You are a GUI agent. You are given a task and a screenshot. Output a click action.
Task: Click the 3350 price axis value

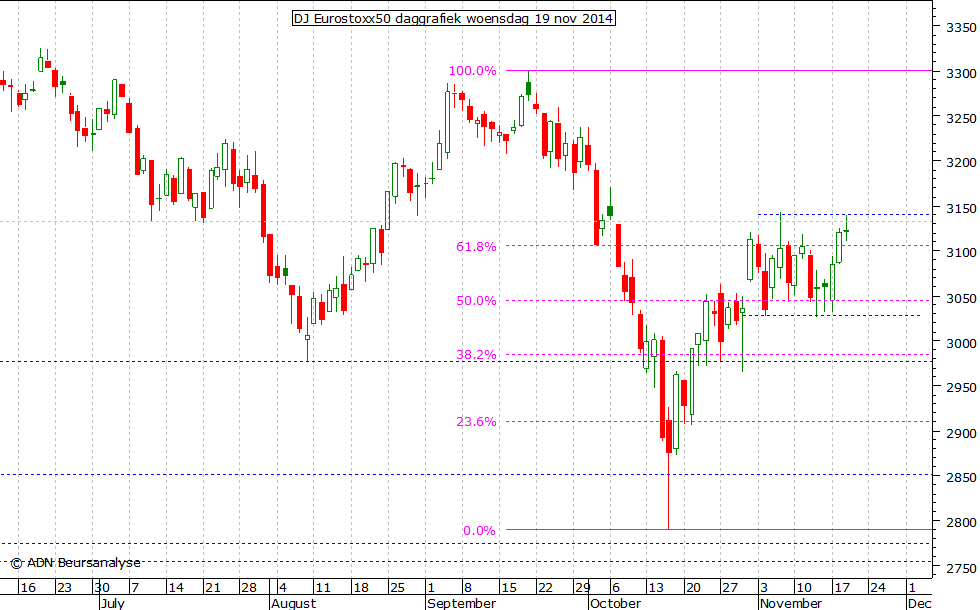click(961, 28)
